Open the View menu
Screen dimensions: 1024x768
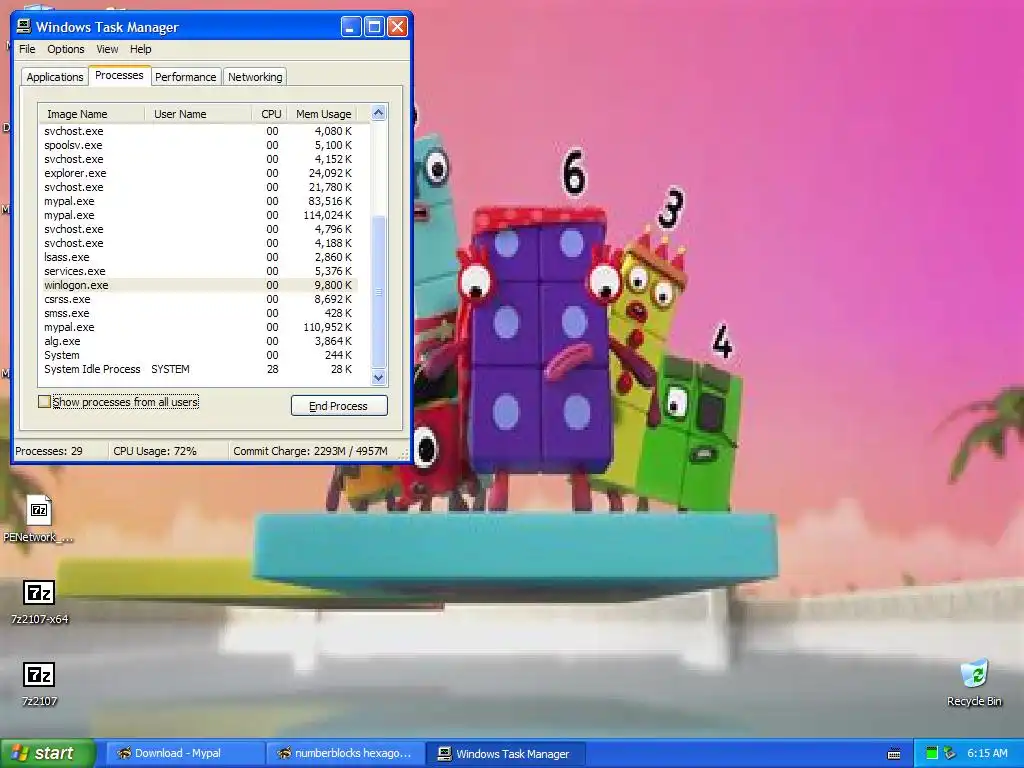coord(107,49)
